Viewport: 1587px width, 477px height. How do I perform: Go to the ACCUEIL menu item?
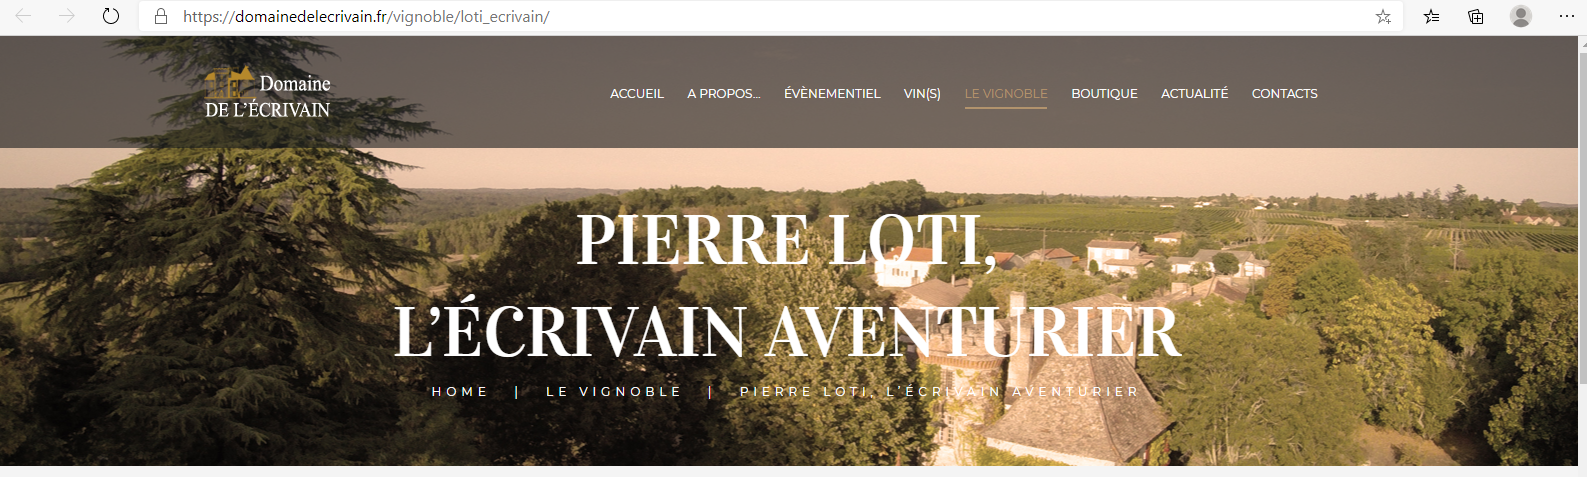pyautogui.click(x=637, y=93)
